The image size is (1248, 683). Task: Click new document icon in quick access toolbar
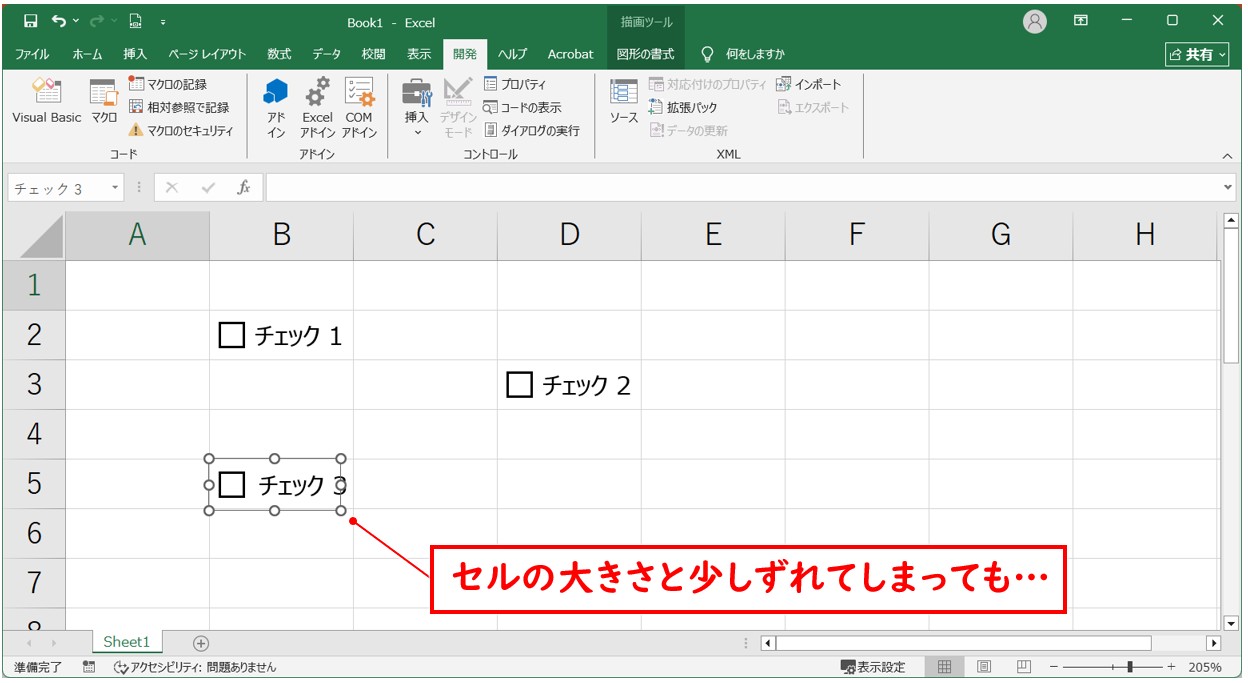[x=135, y=21]
